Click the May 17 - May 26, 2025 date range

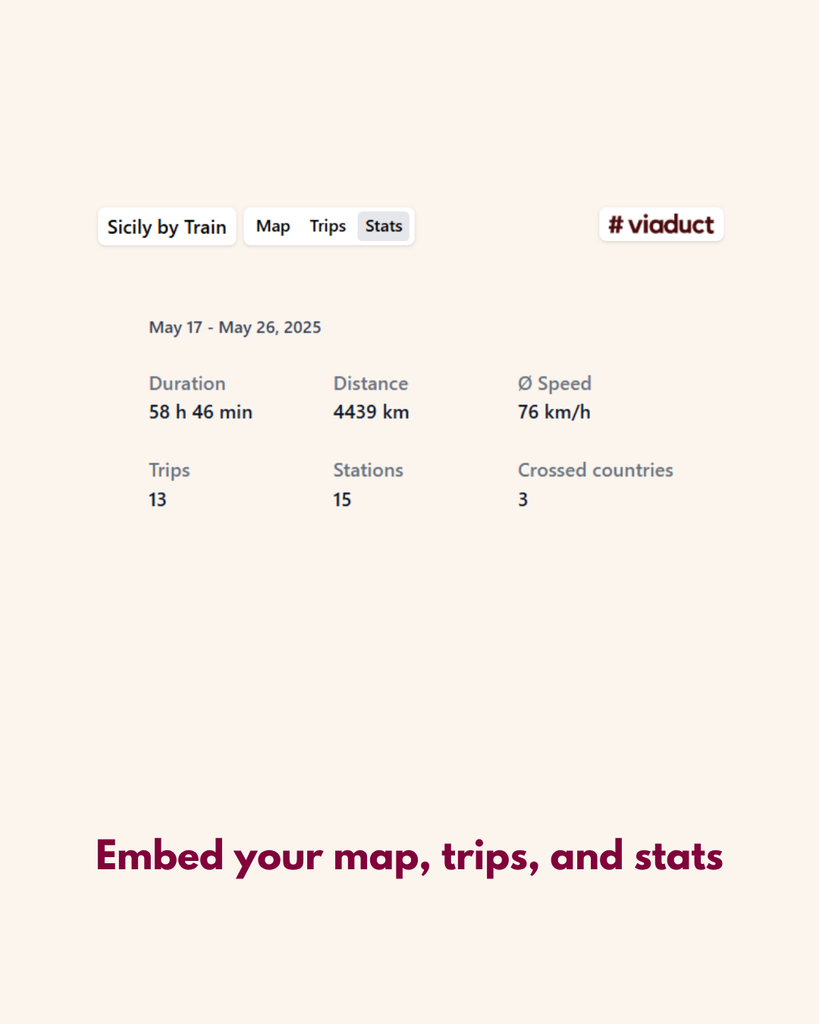point(235,327)
